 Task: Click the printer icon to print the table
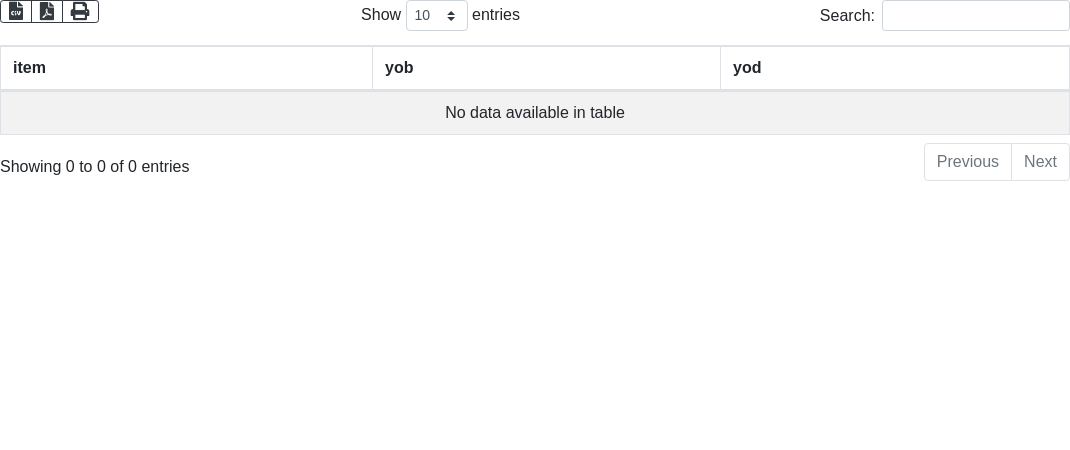point(81,12)
